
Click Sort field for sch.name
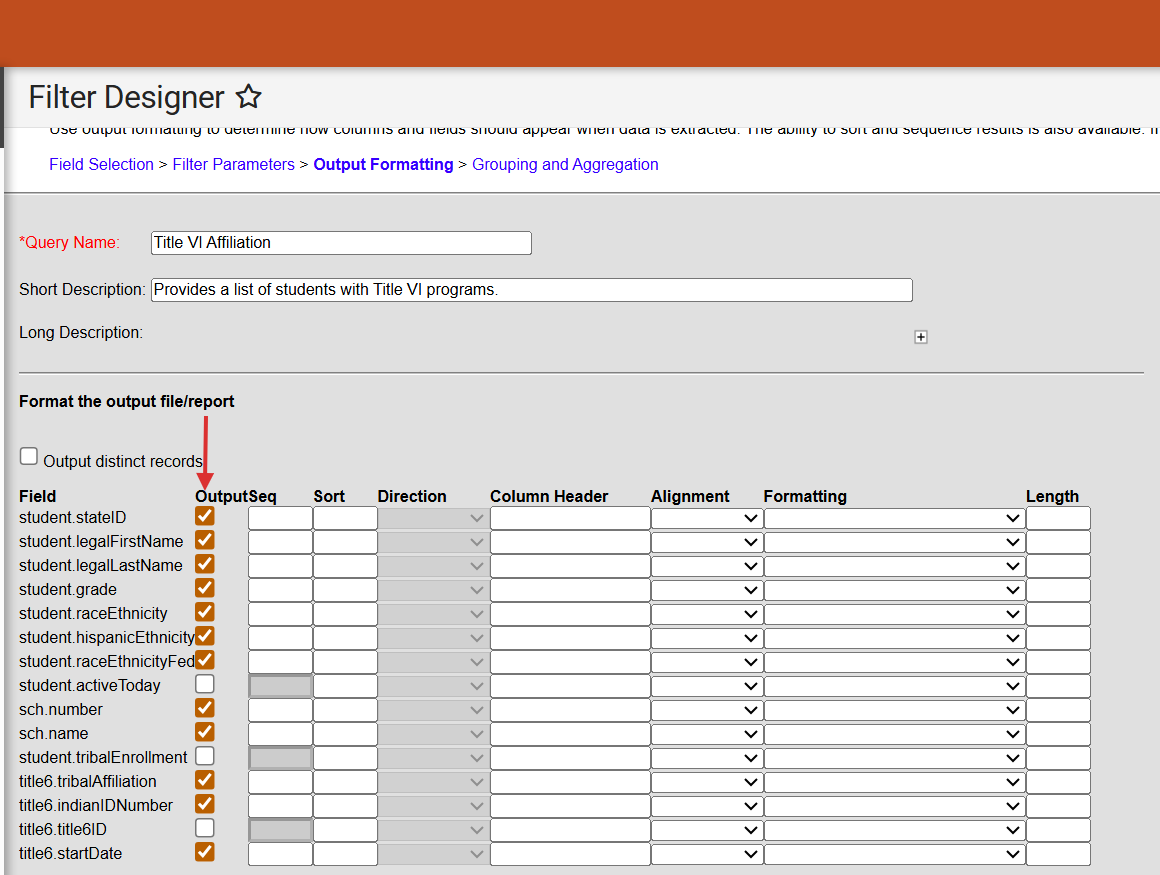345,734
